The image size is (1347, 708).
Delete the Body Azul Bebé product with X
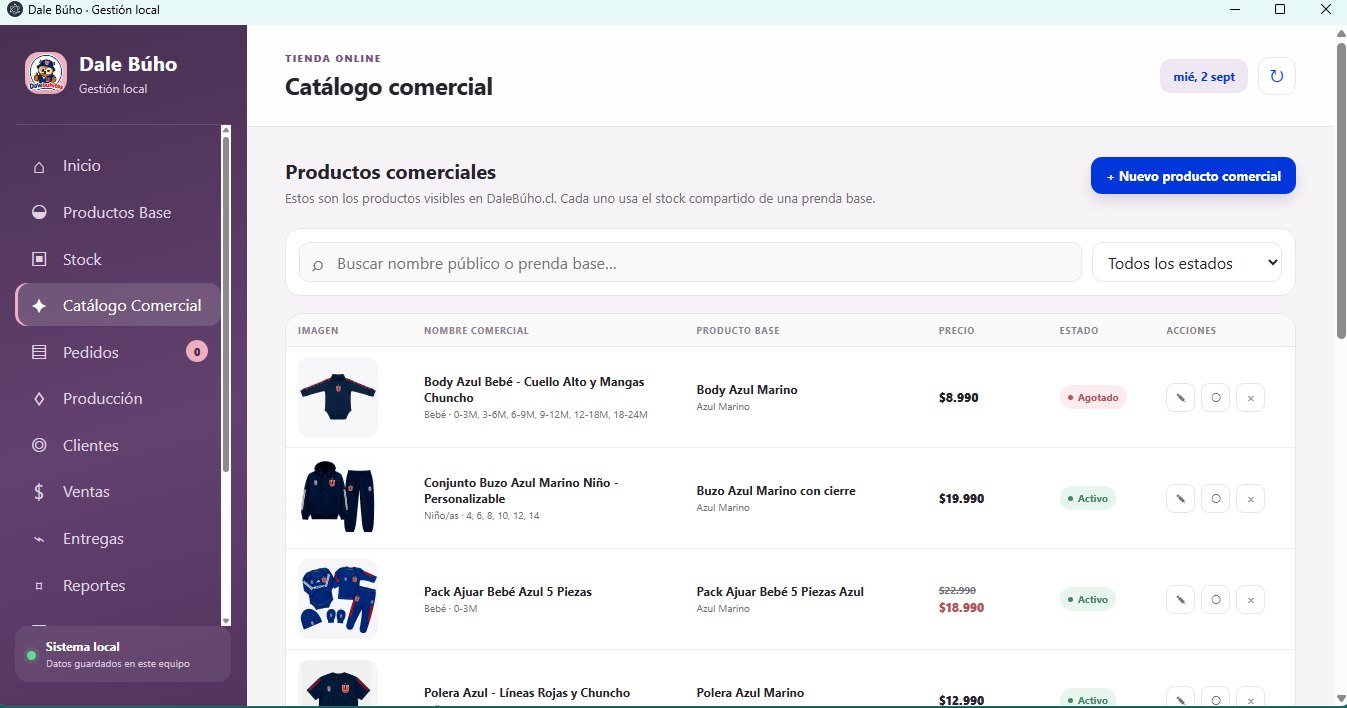click(x=1250, y=397)
